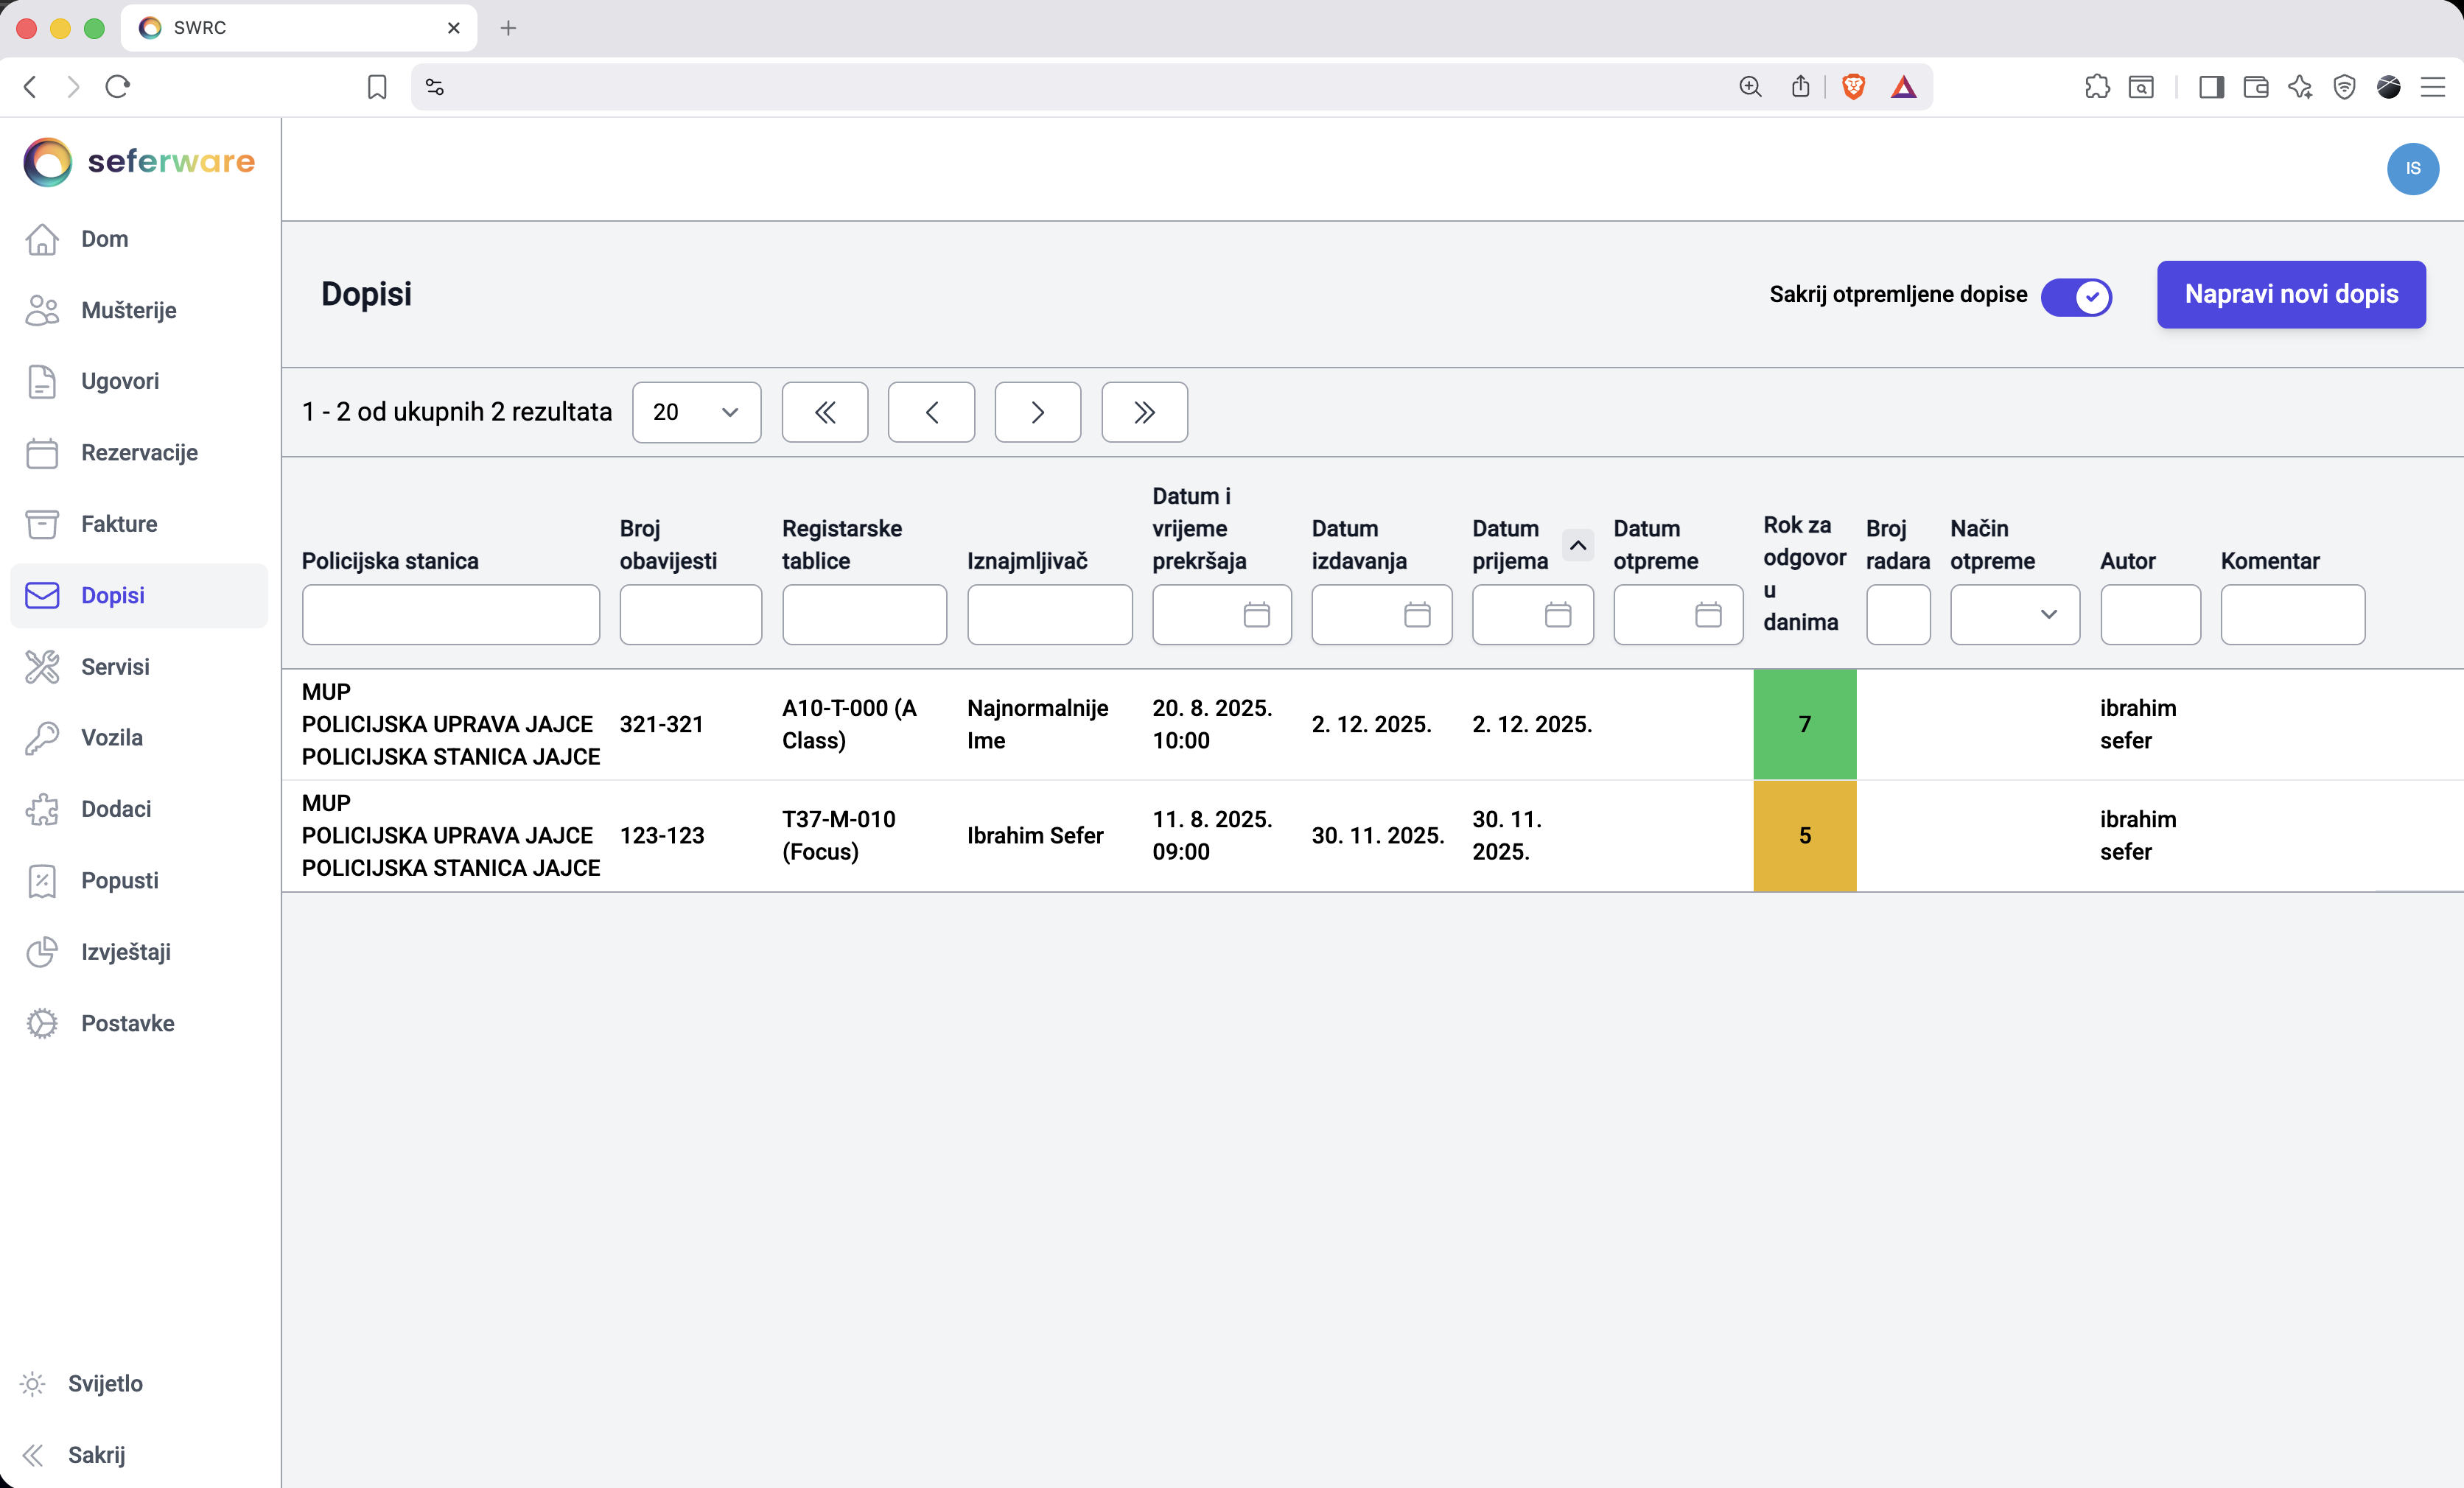Click Napravi novi dopis button
The image size is (2464, 1488).
[x=2290, y=295]
